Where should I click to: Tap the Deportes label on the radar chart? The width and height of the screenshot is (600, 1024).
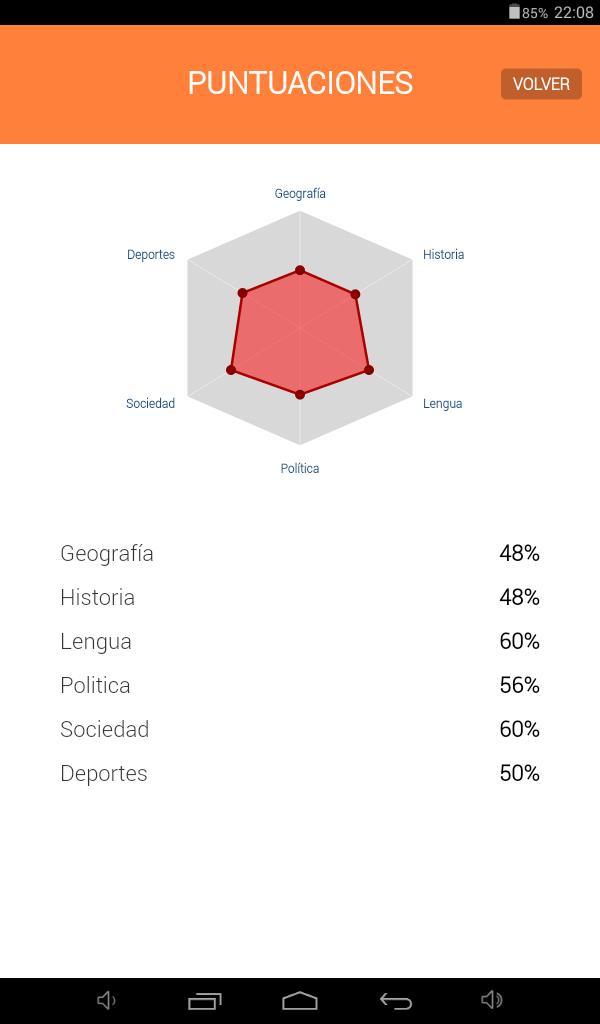click(x=151, y=255)
